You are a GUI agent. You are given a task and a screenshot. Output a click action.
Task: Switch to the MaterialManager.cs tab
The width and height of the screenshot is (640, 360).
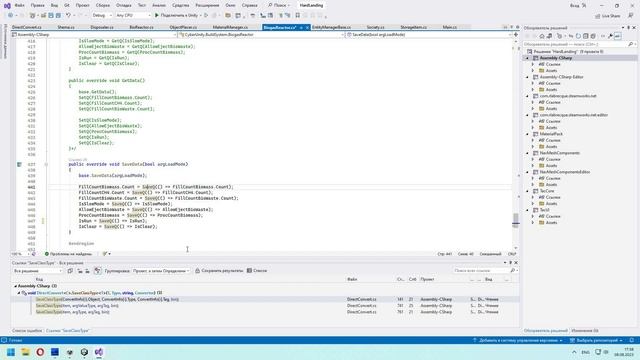coord(230,27)
